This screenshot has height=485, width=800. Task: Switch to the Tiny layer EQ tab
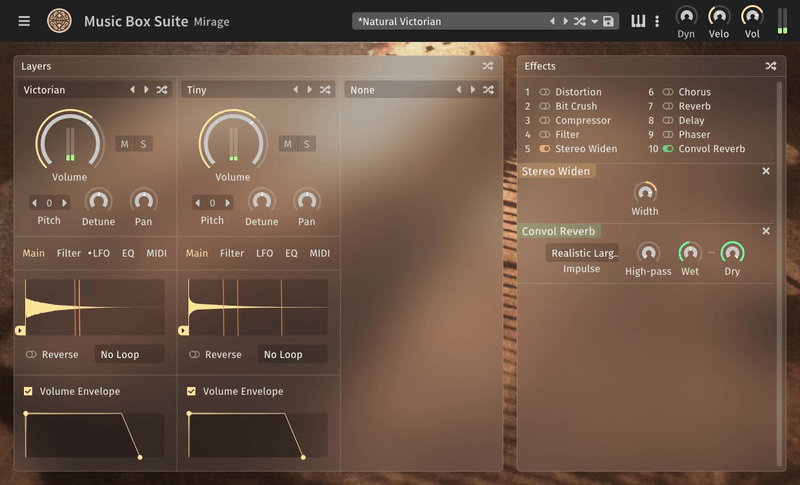click(291, 253)
